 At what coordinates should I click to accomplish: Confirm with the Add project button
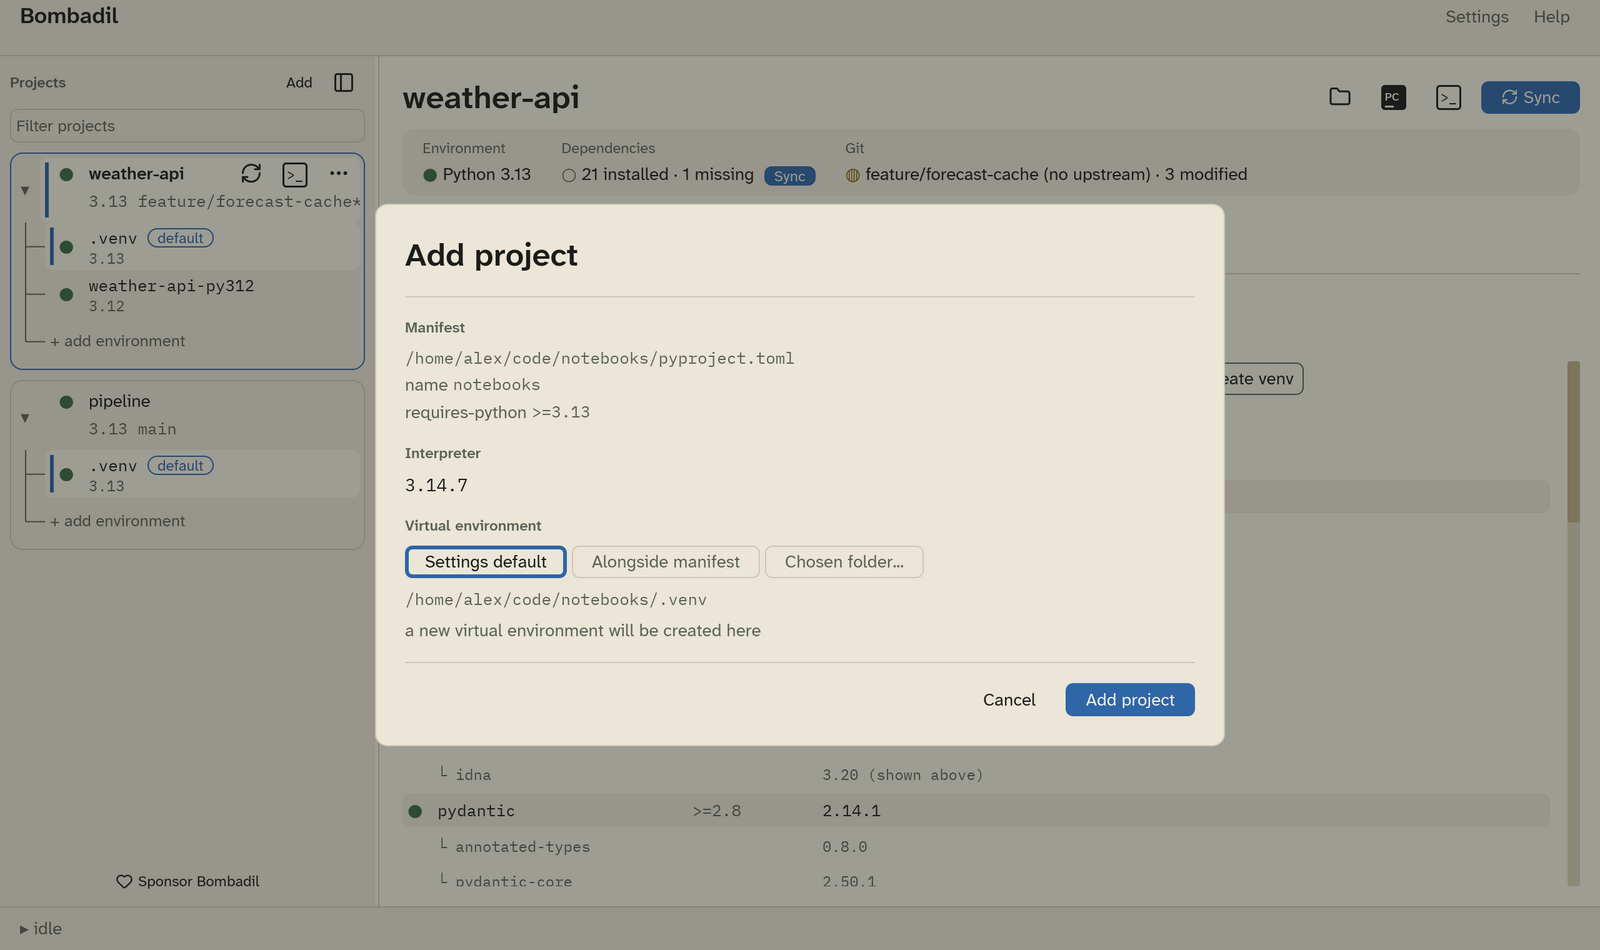pos(1130,700)
